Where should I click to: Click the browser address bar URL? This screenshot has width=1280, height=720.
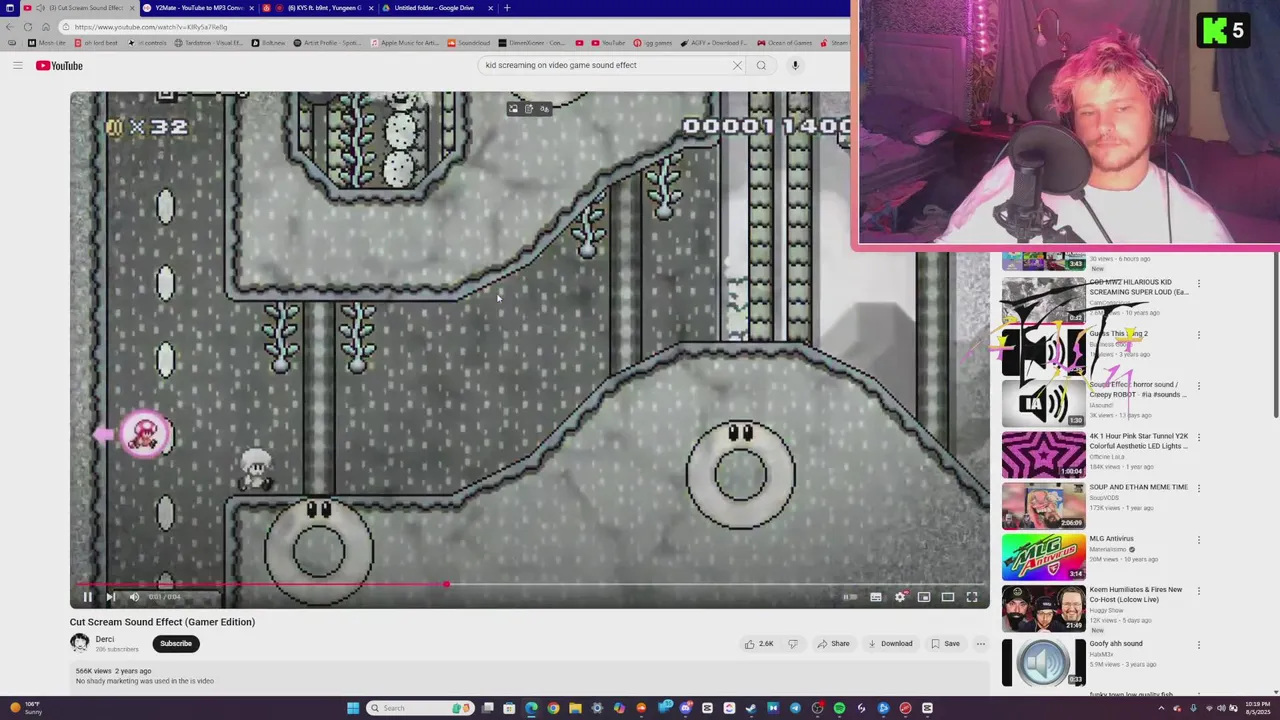[151, 27]
